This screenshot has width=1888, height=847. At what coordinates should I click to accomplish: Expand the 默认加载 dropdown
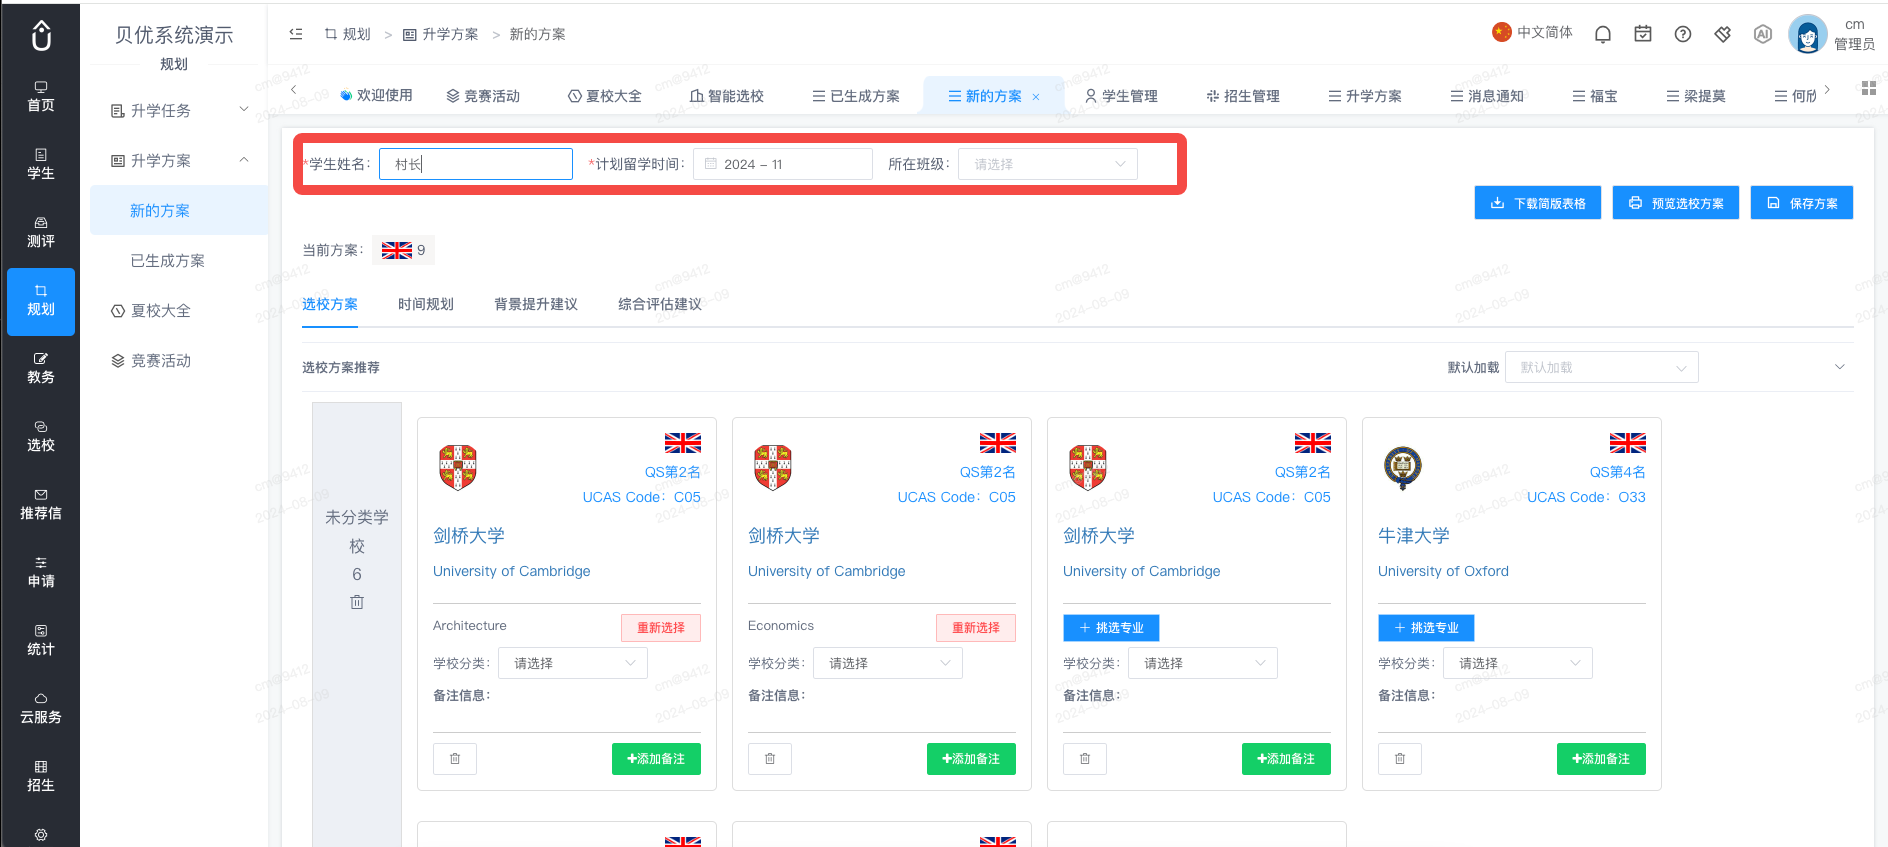point(1601,367)
